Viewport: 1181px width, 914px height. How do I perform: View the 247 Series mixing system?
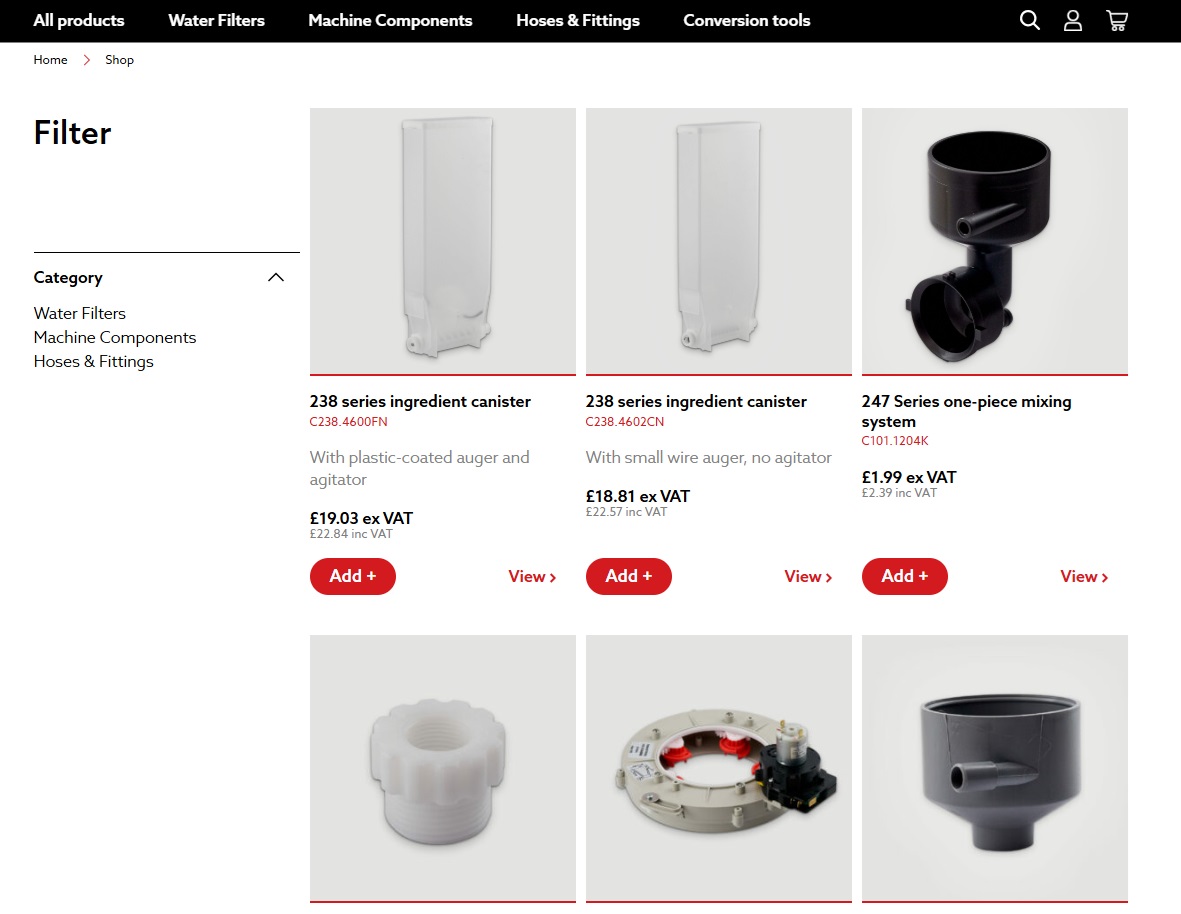tap(1084, 577)
